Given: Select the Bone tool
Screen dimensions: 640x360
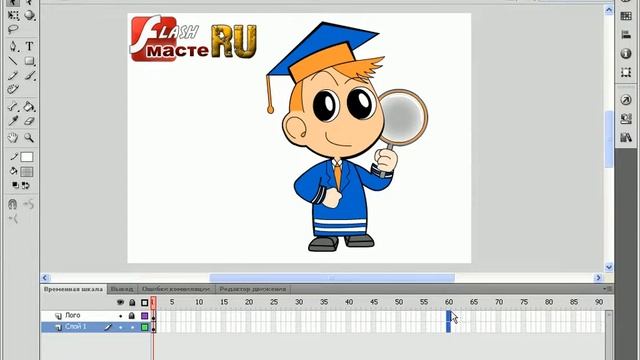Looking at the screenshot, I should point(13,107).
